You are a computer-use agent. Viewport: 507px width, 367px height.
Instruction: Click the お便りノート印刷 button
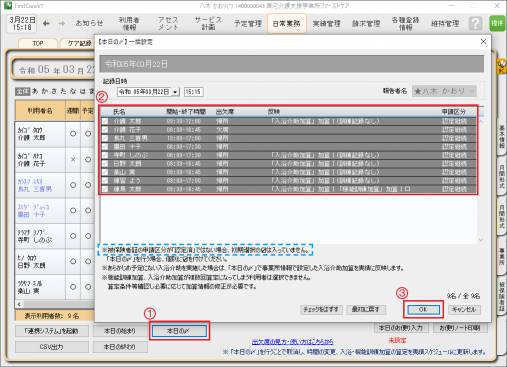[x=460, y=328]
